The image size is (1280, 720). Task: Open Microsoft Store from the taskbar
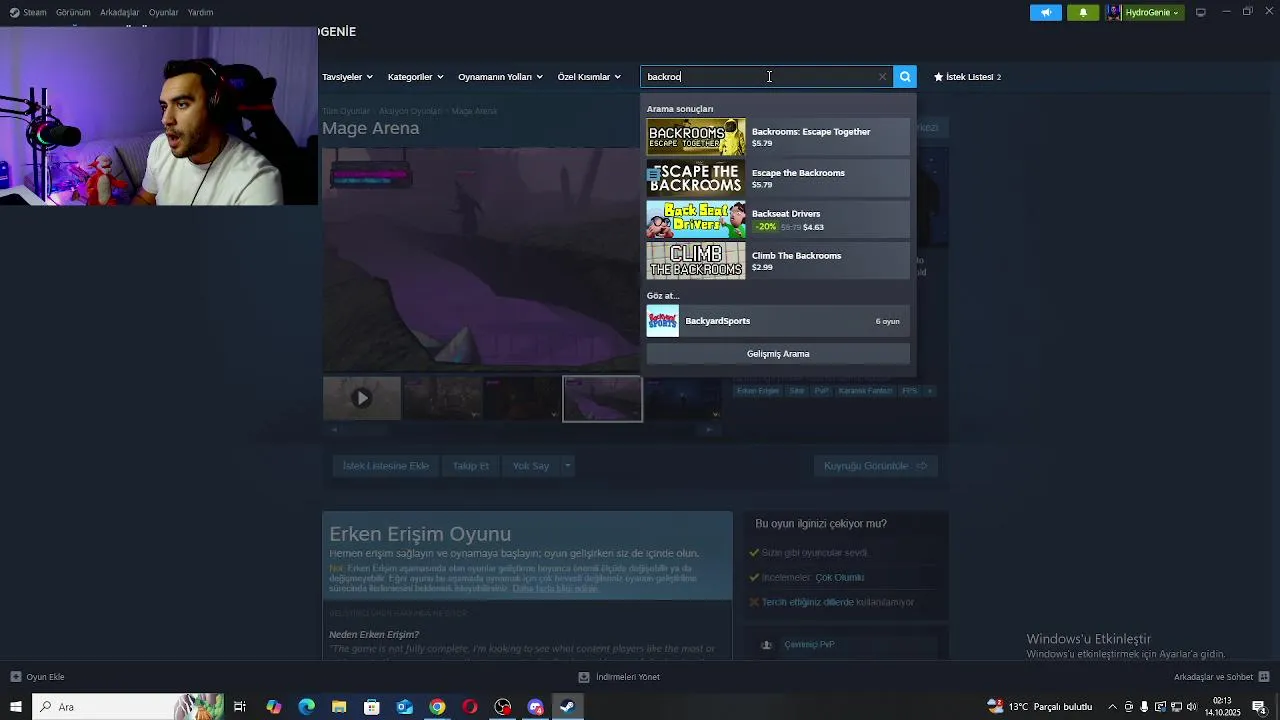pos(372,707)
